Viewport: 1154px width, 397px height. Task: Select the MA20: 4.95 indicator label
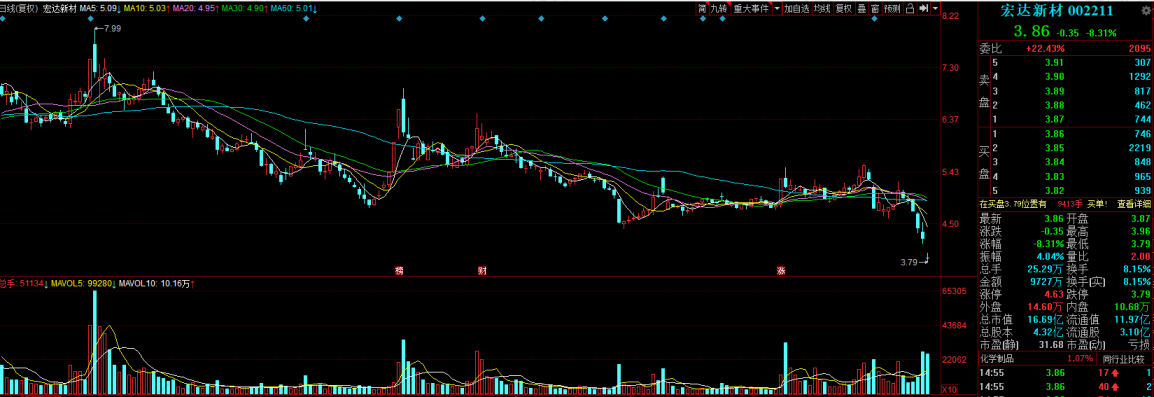pyautogui.click(x=193, y=9)
